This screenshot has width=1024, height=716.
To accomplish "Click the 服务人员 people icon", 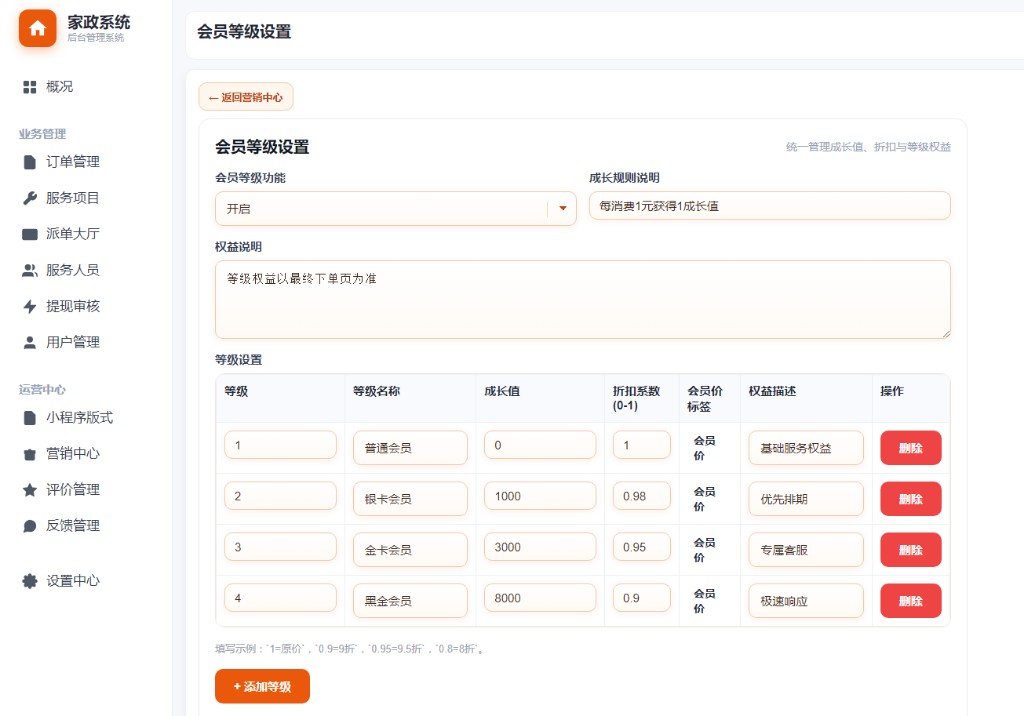I will [x=29, y=270].
